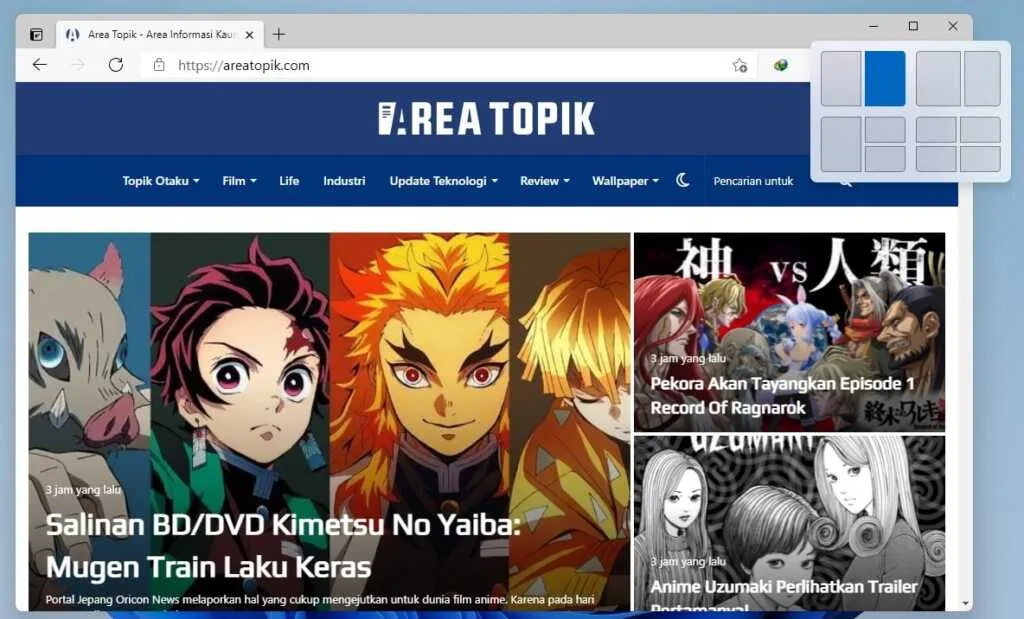
Task: Open a new tab with plus button
Action: point(279,34)
